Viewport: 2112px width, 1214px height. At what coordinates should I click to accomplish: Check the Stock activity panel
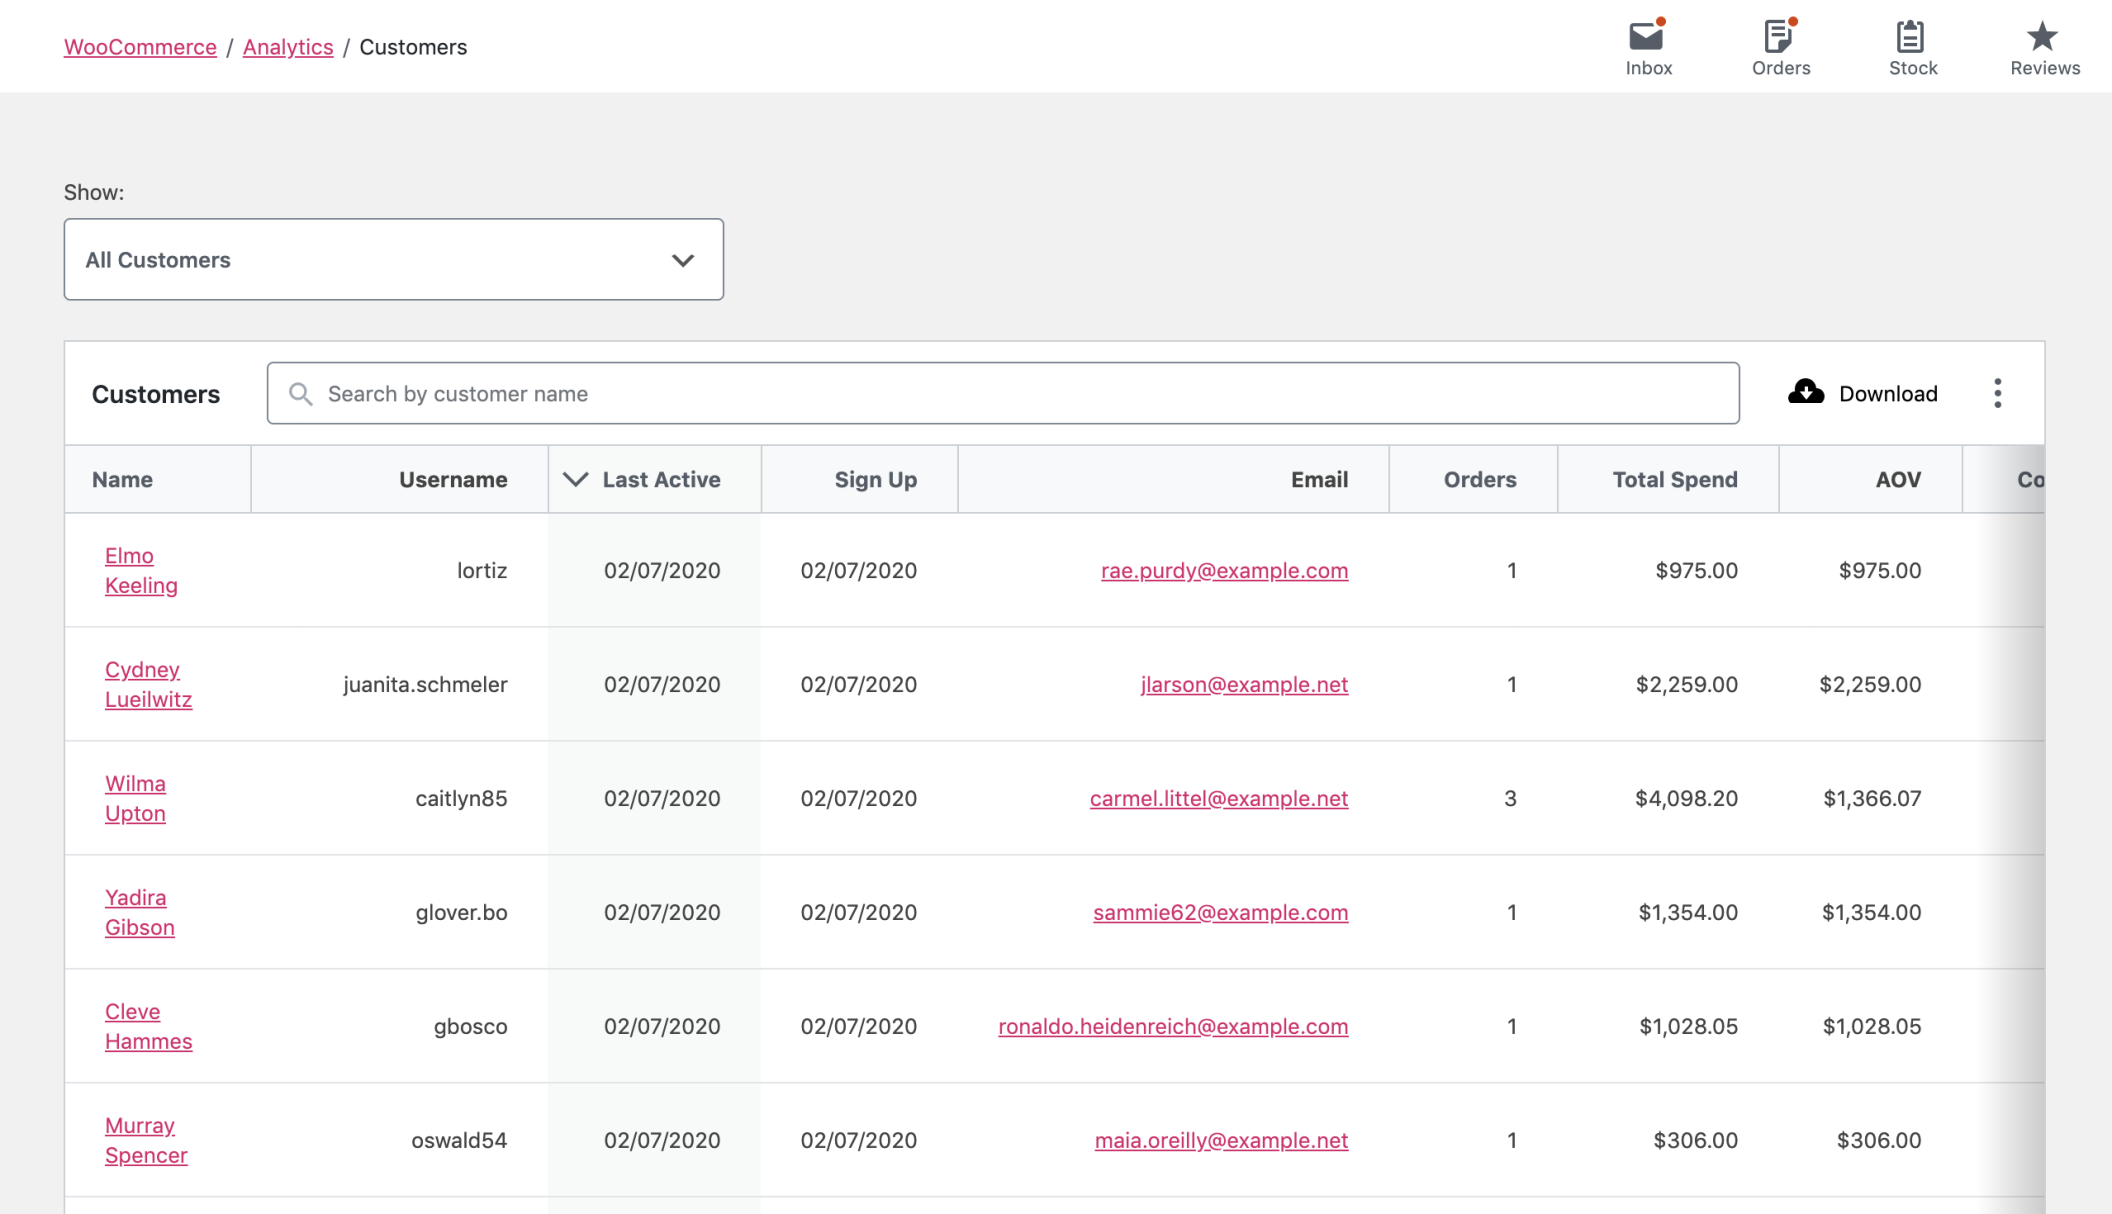[x=1913, y=45]
